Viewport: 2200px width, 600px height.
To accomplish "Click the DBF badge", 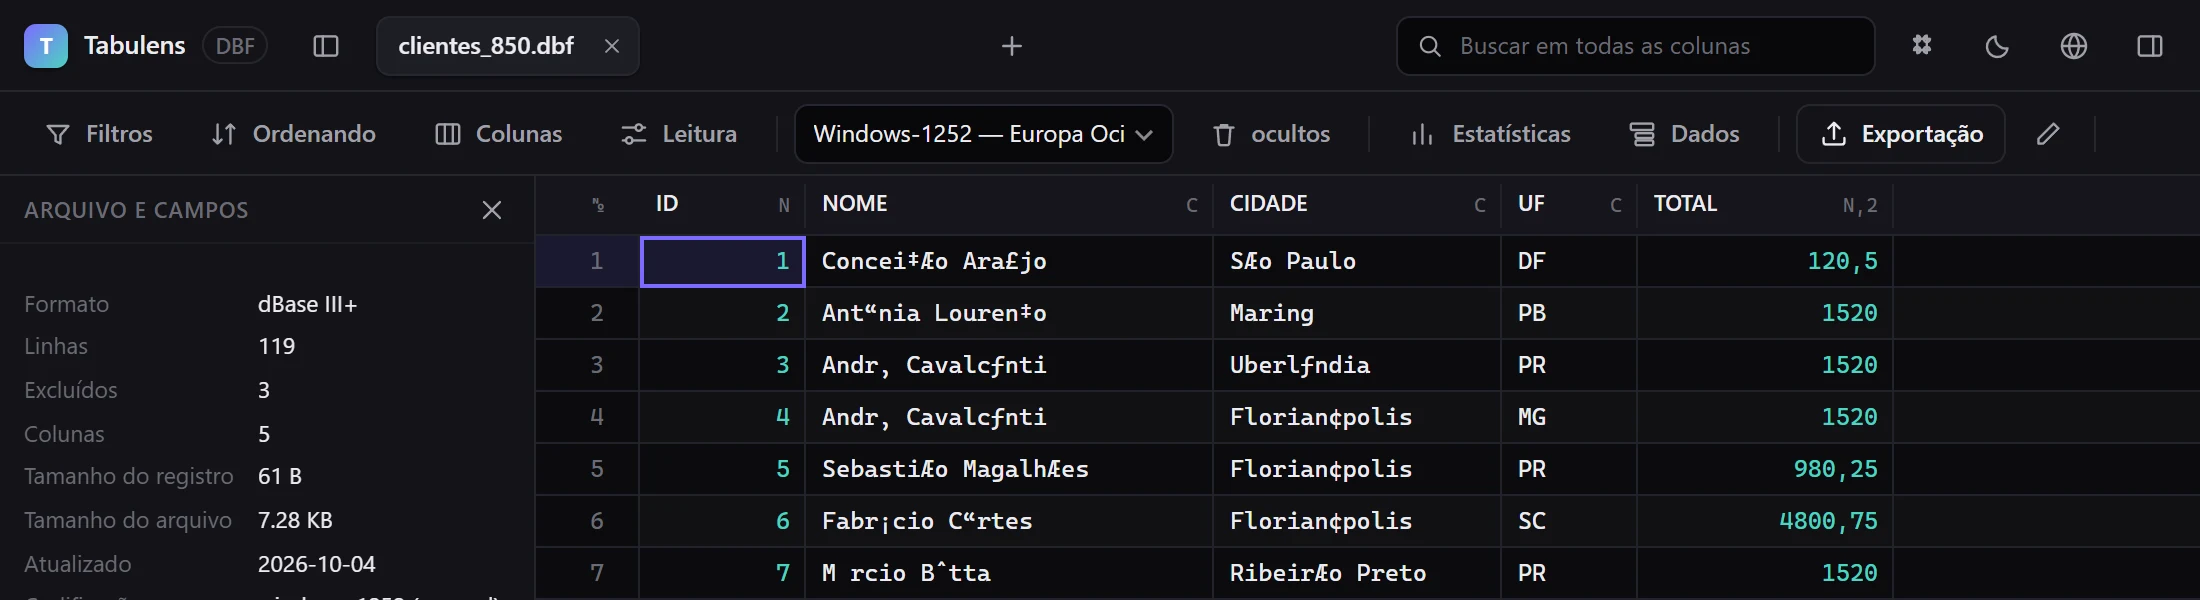I will 235,46.
